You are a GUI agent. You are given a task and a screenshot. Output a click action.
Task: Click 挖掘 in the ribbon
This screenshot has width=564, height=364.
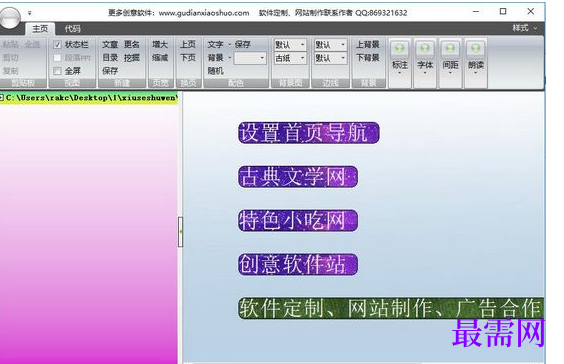point(132,58)
